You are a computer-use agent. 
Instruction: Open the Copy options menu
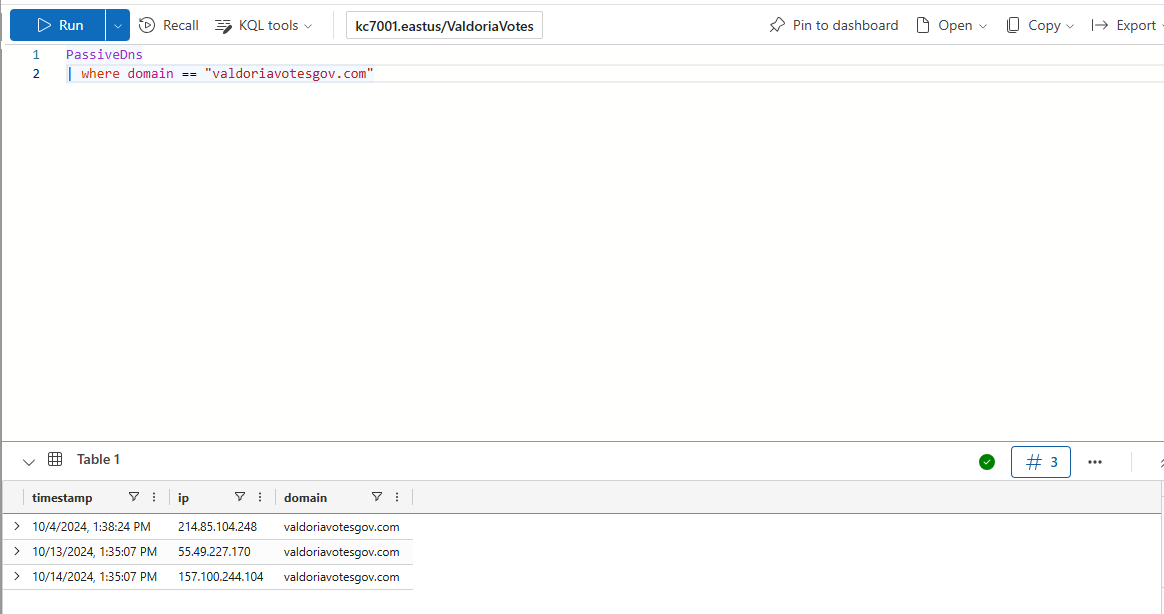(x=1040, y=25)
